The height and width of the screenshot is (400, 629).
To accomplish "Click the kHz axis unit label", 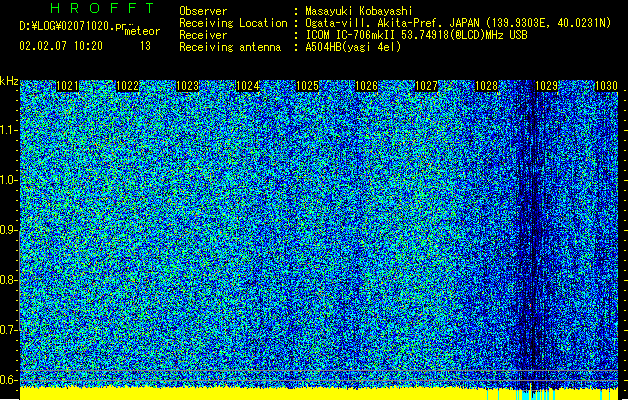I will pos(9,81).
